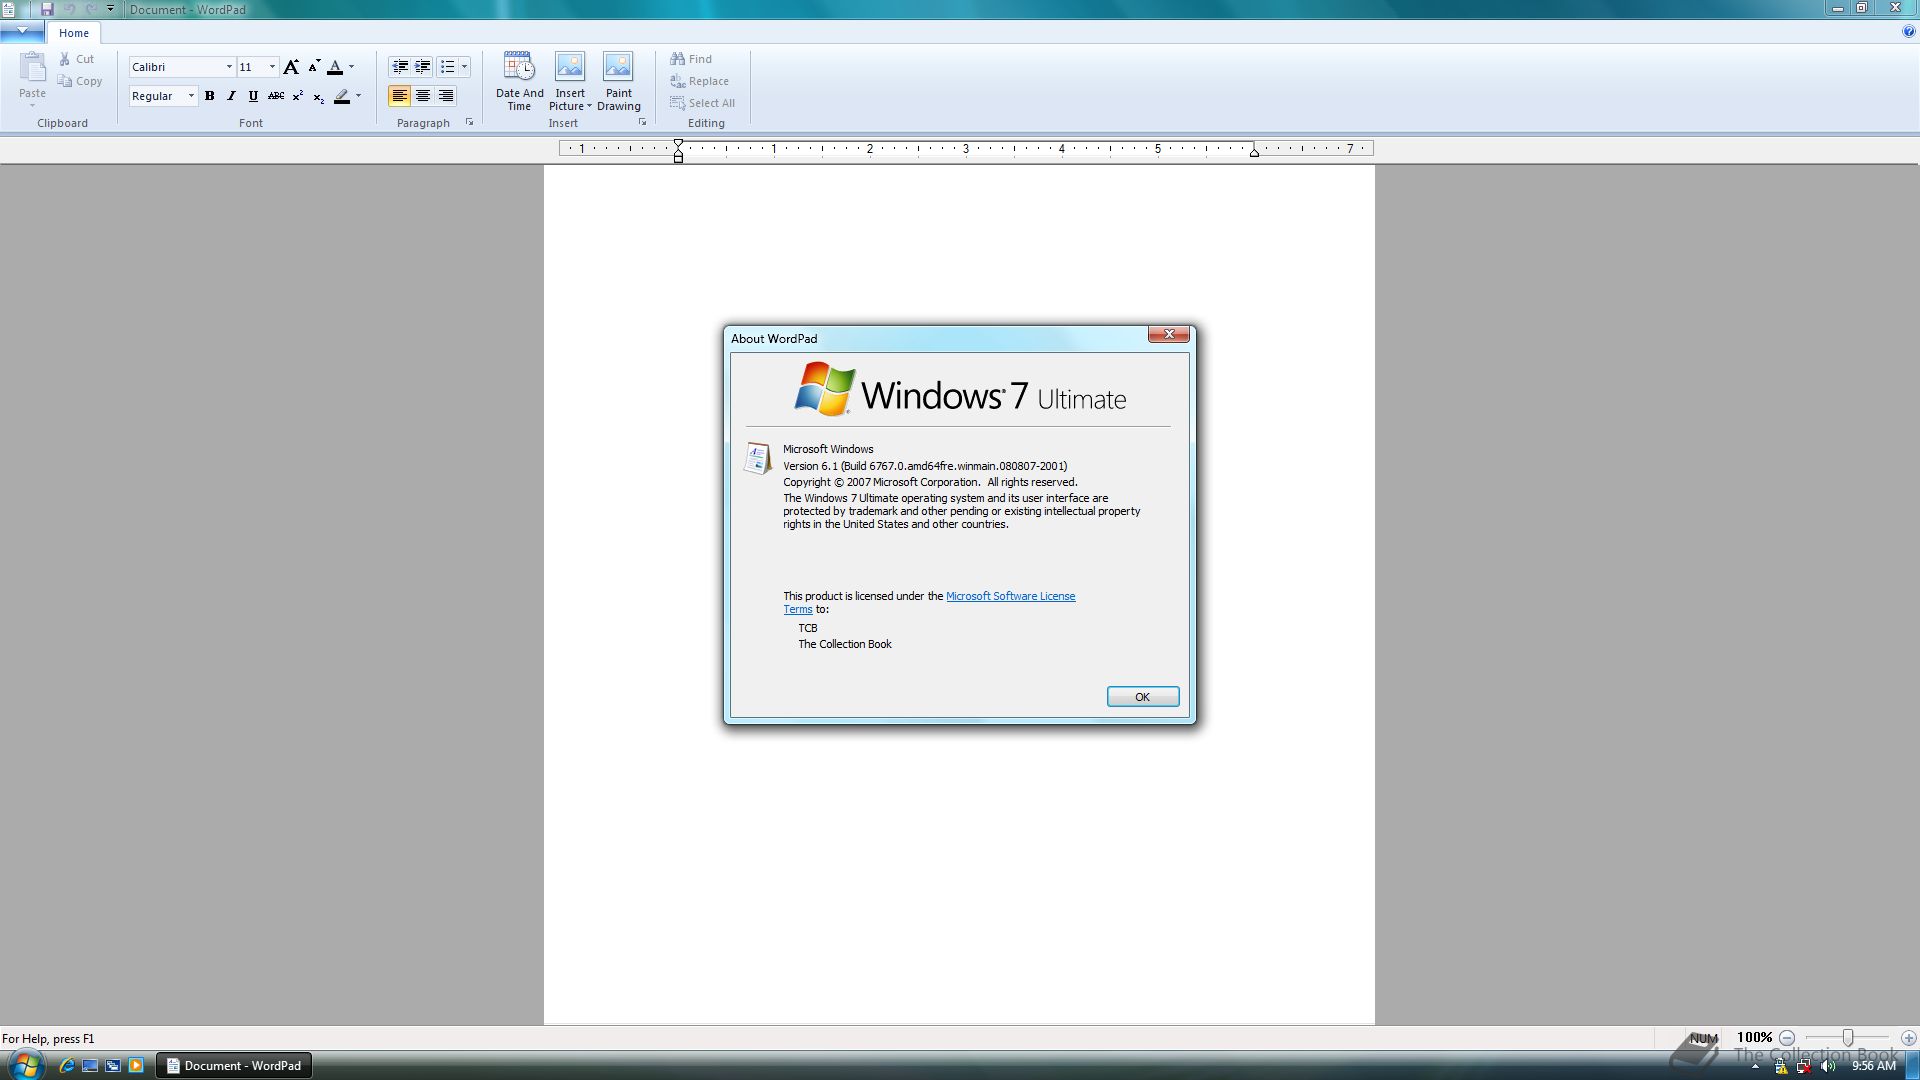
Task: Click the first line indent ruler marker
Action: coord(678,145)
